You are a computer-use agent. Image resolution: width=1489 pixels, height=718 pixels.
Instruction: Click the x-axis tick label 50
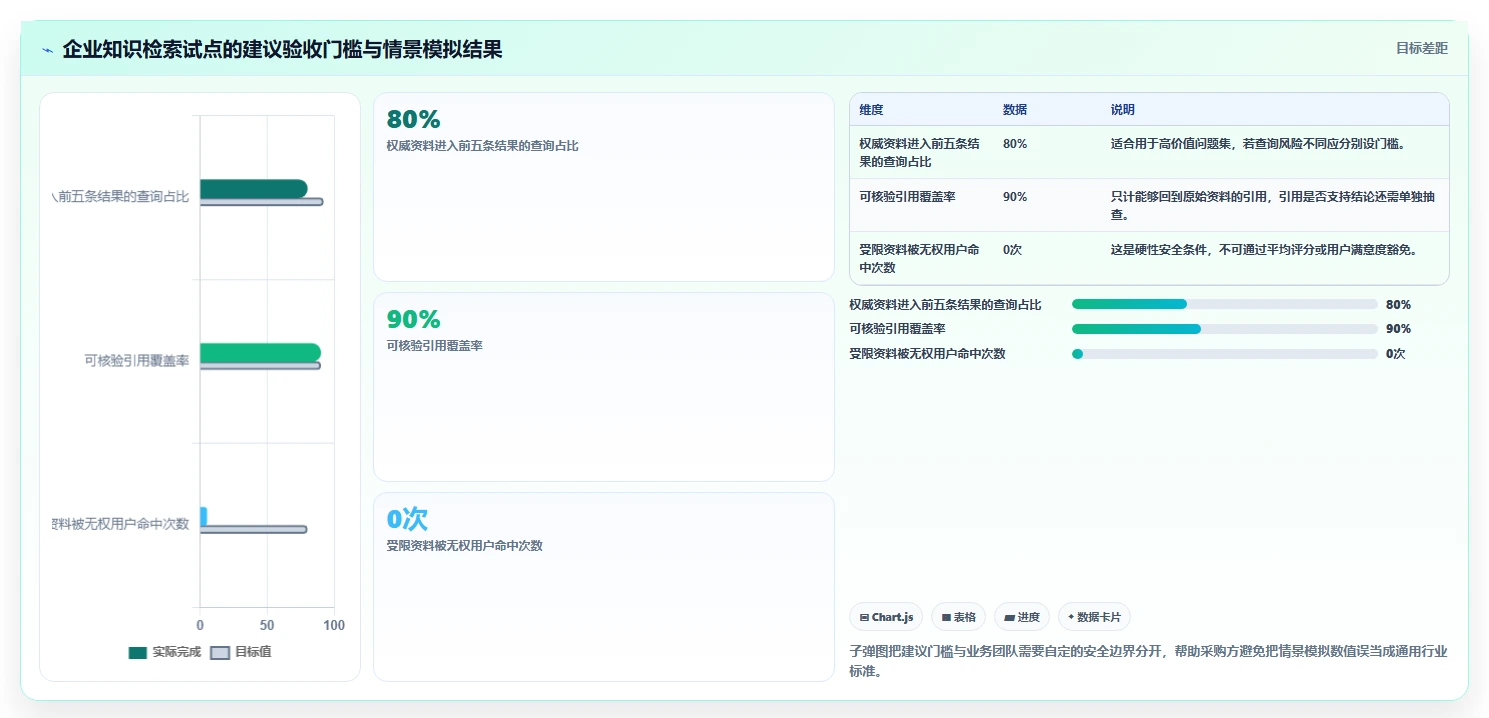[267, 625]
